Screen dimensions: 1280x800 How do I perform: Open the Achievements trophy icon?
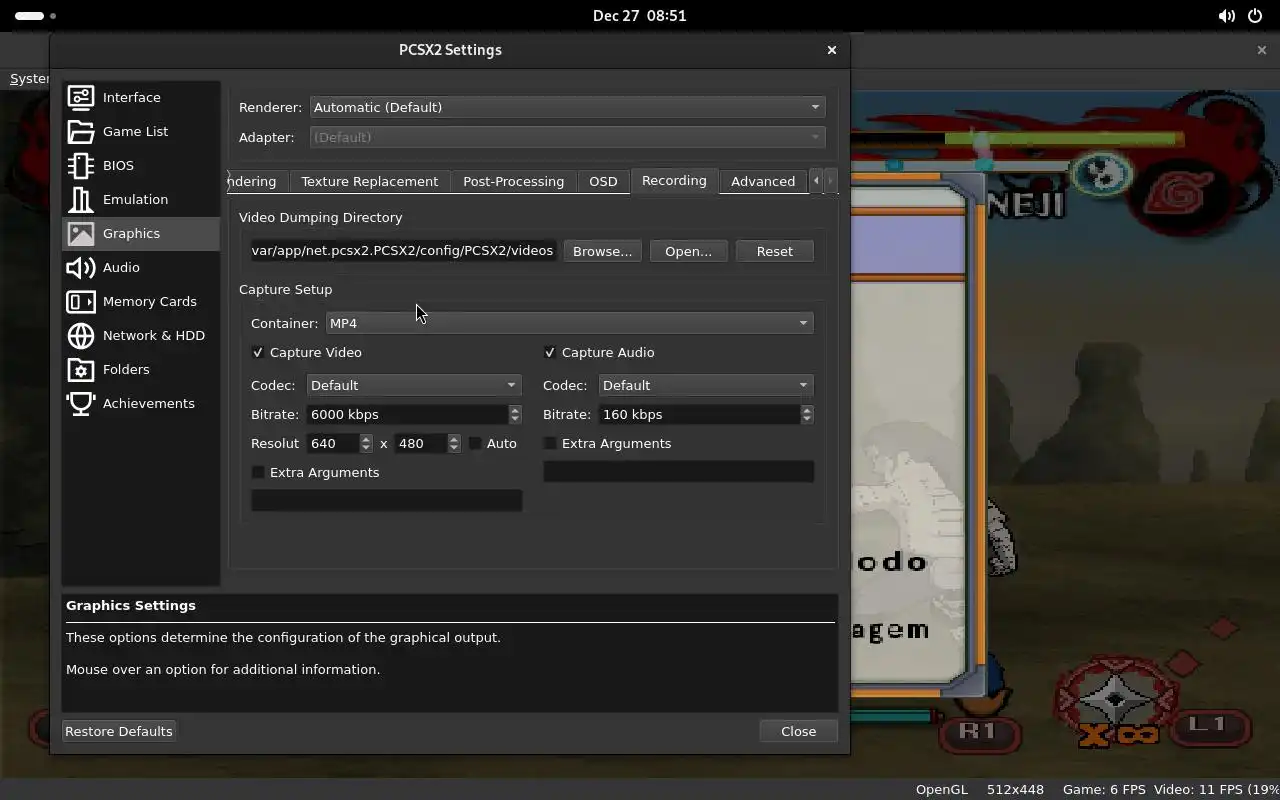tap(81, 403)
